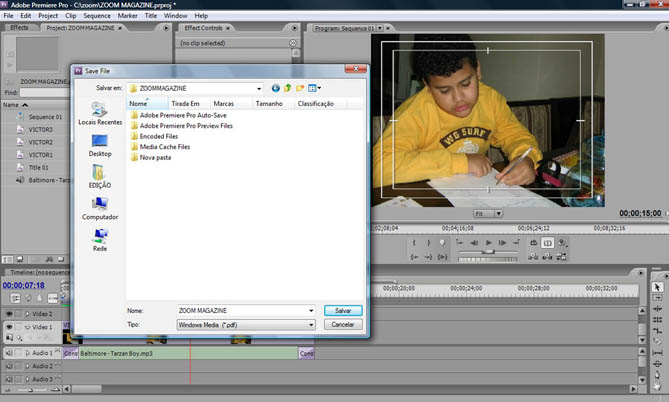This screenshot has width=669, height=402.
Task: Select Computador in the places sidebar
Action: (100, 207)
